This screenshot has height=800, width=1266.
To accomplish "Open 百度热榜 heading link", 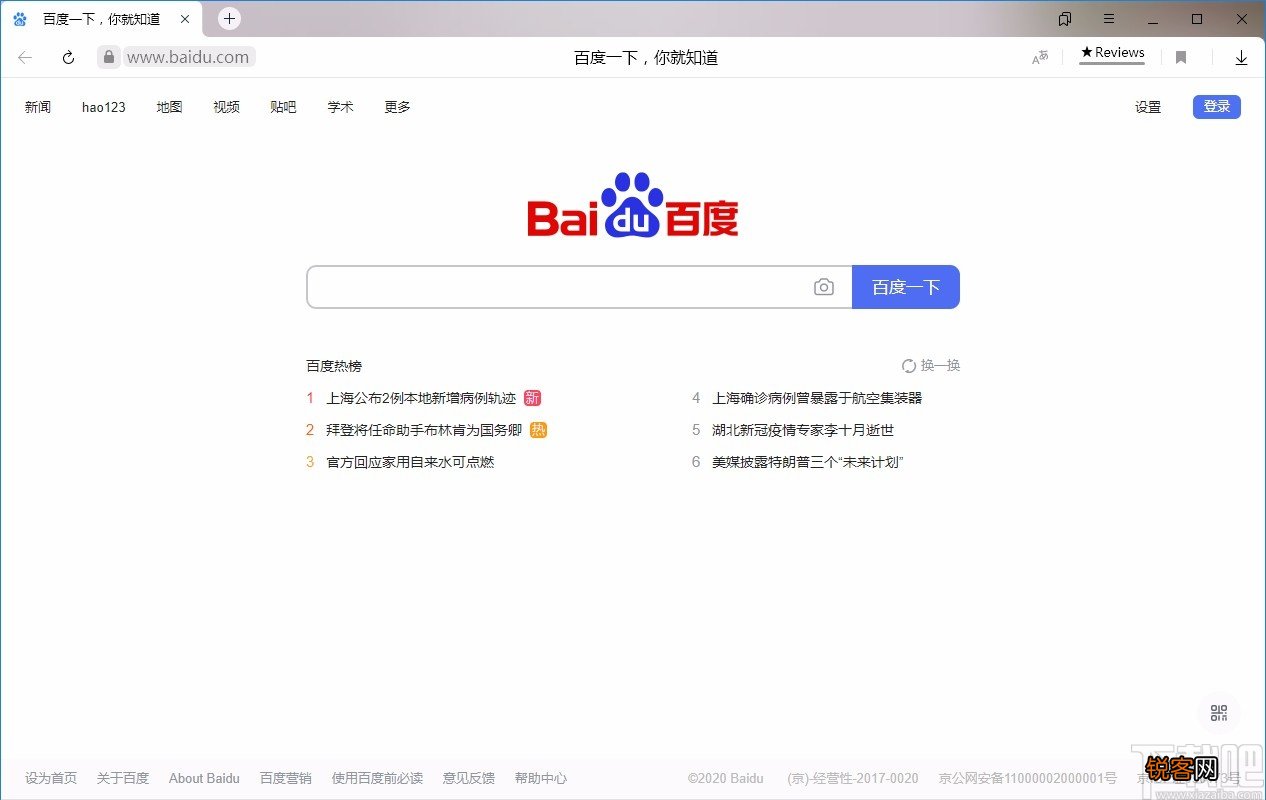I will click(334, 366).
